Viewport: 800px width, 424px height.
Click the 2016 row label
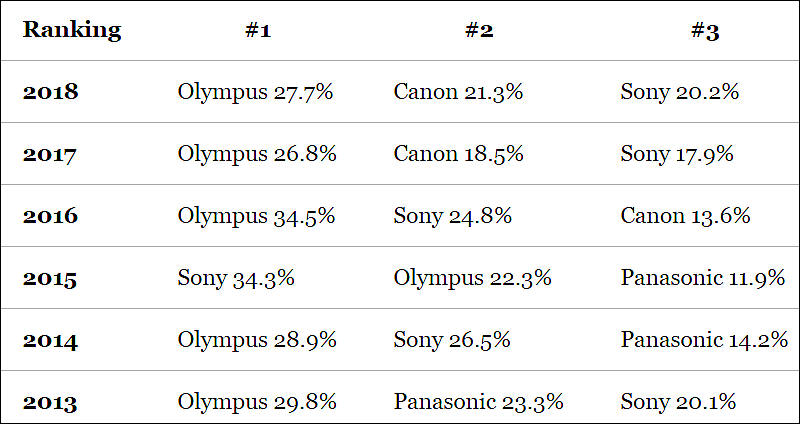tap(51, 216)
